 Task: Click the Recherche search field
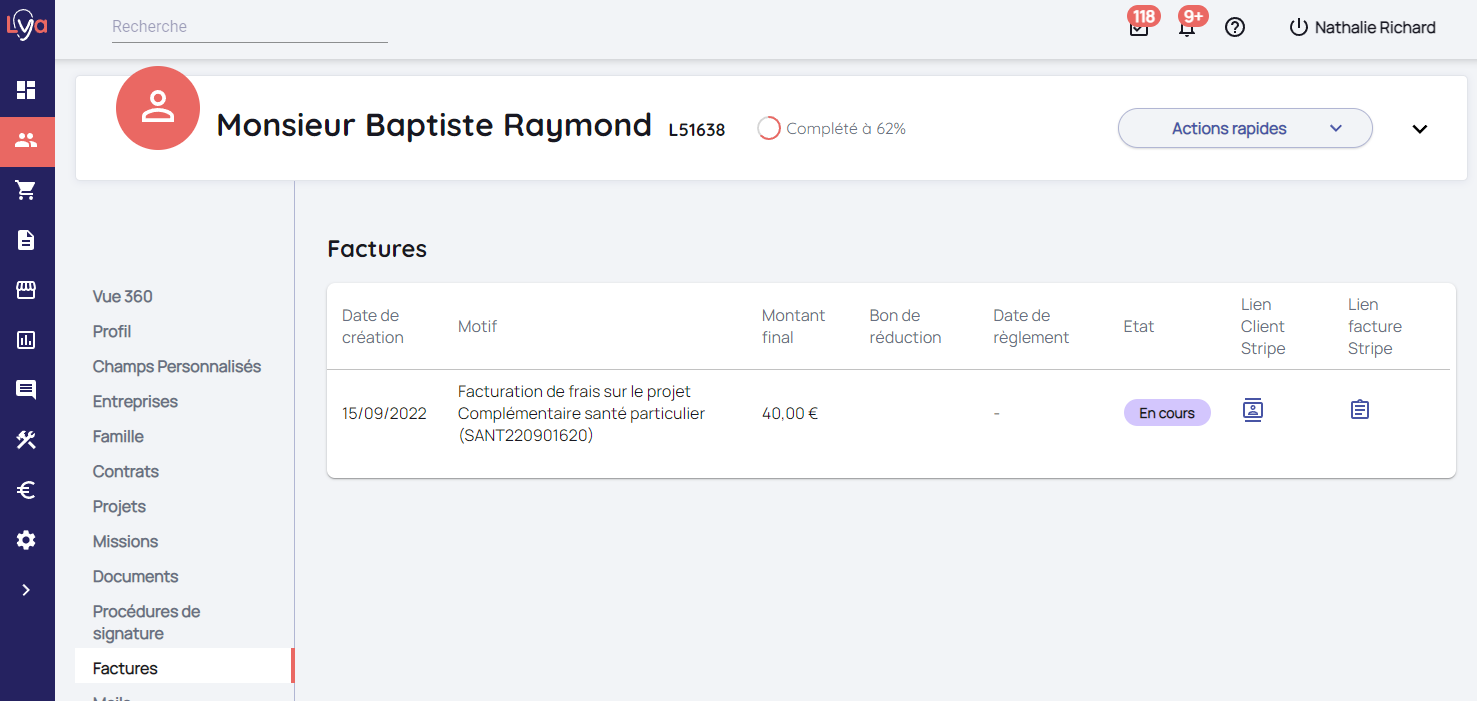(249, 27)
